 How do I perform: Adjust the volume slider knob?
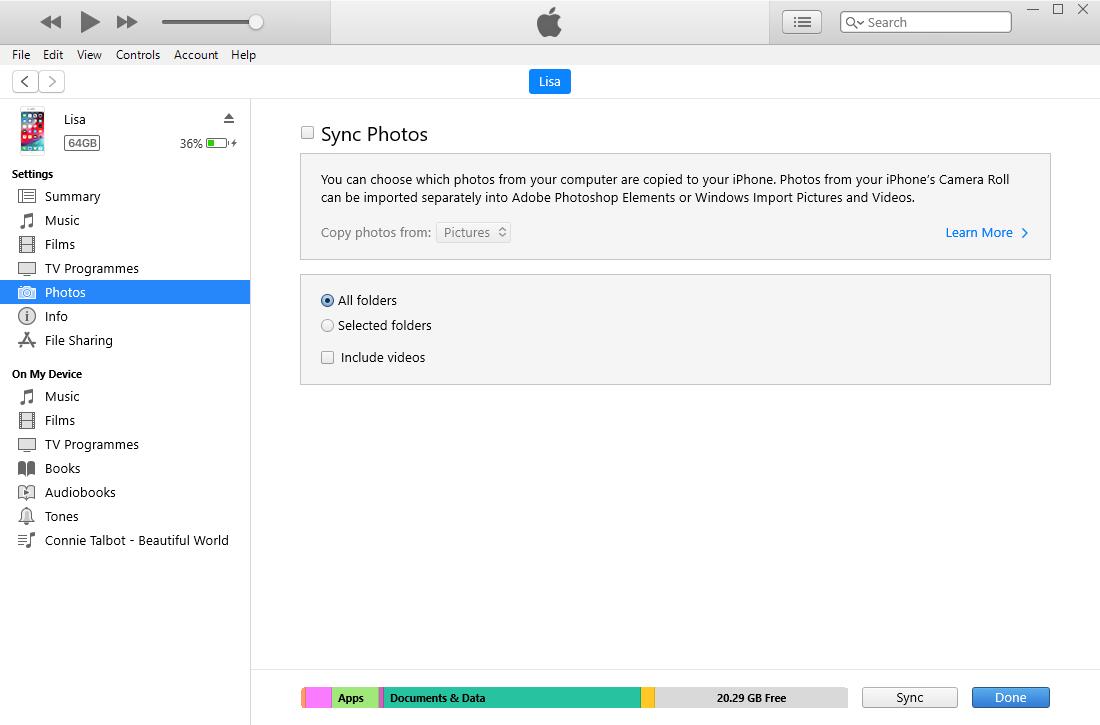(256, 22)
